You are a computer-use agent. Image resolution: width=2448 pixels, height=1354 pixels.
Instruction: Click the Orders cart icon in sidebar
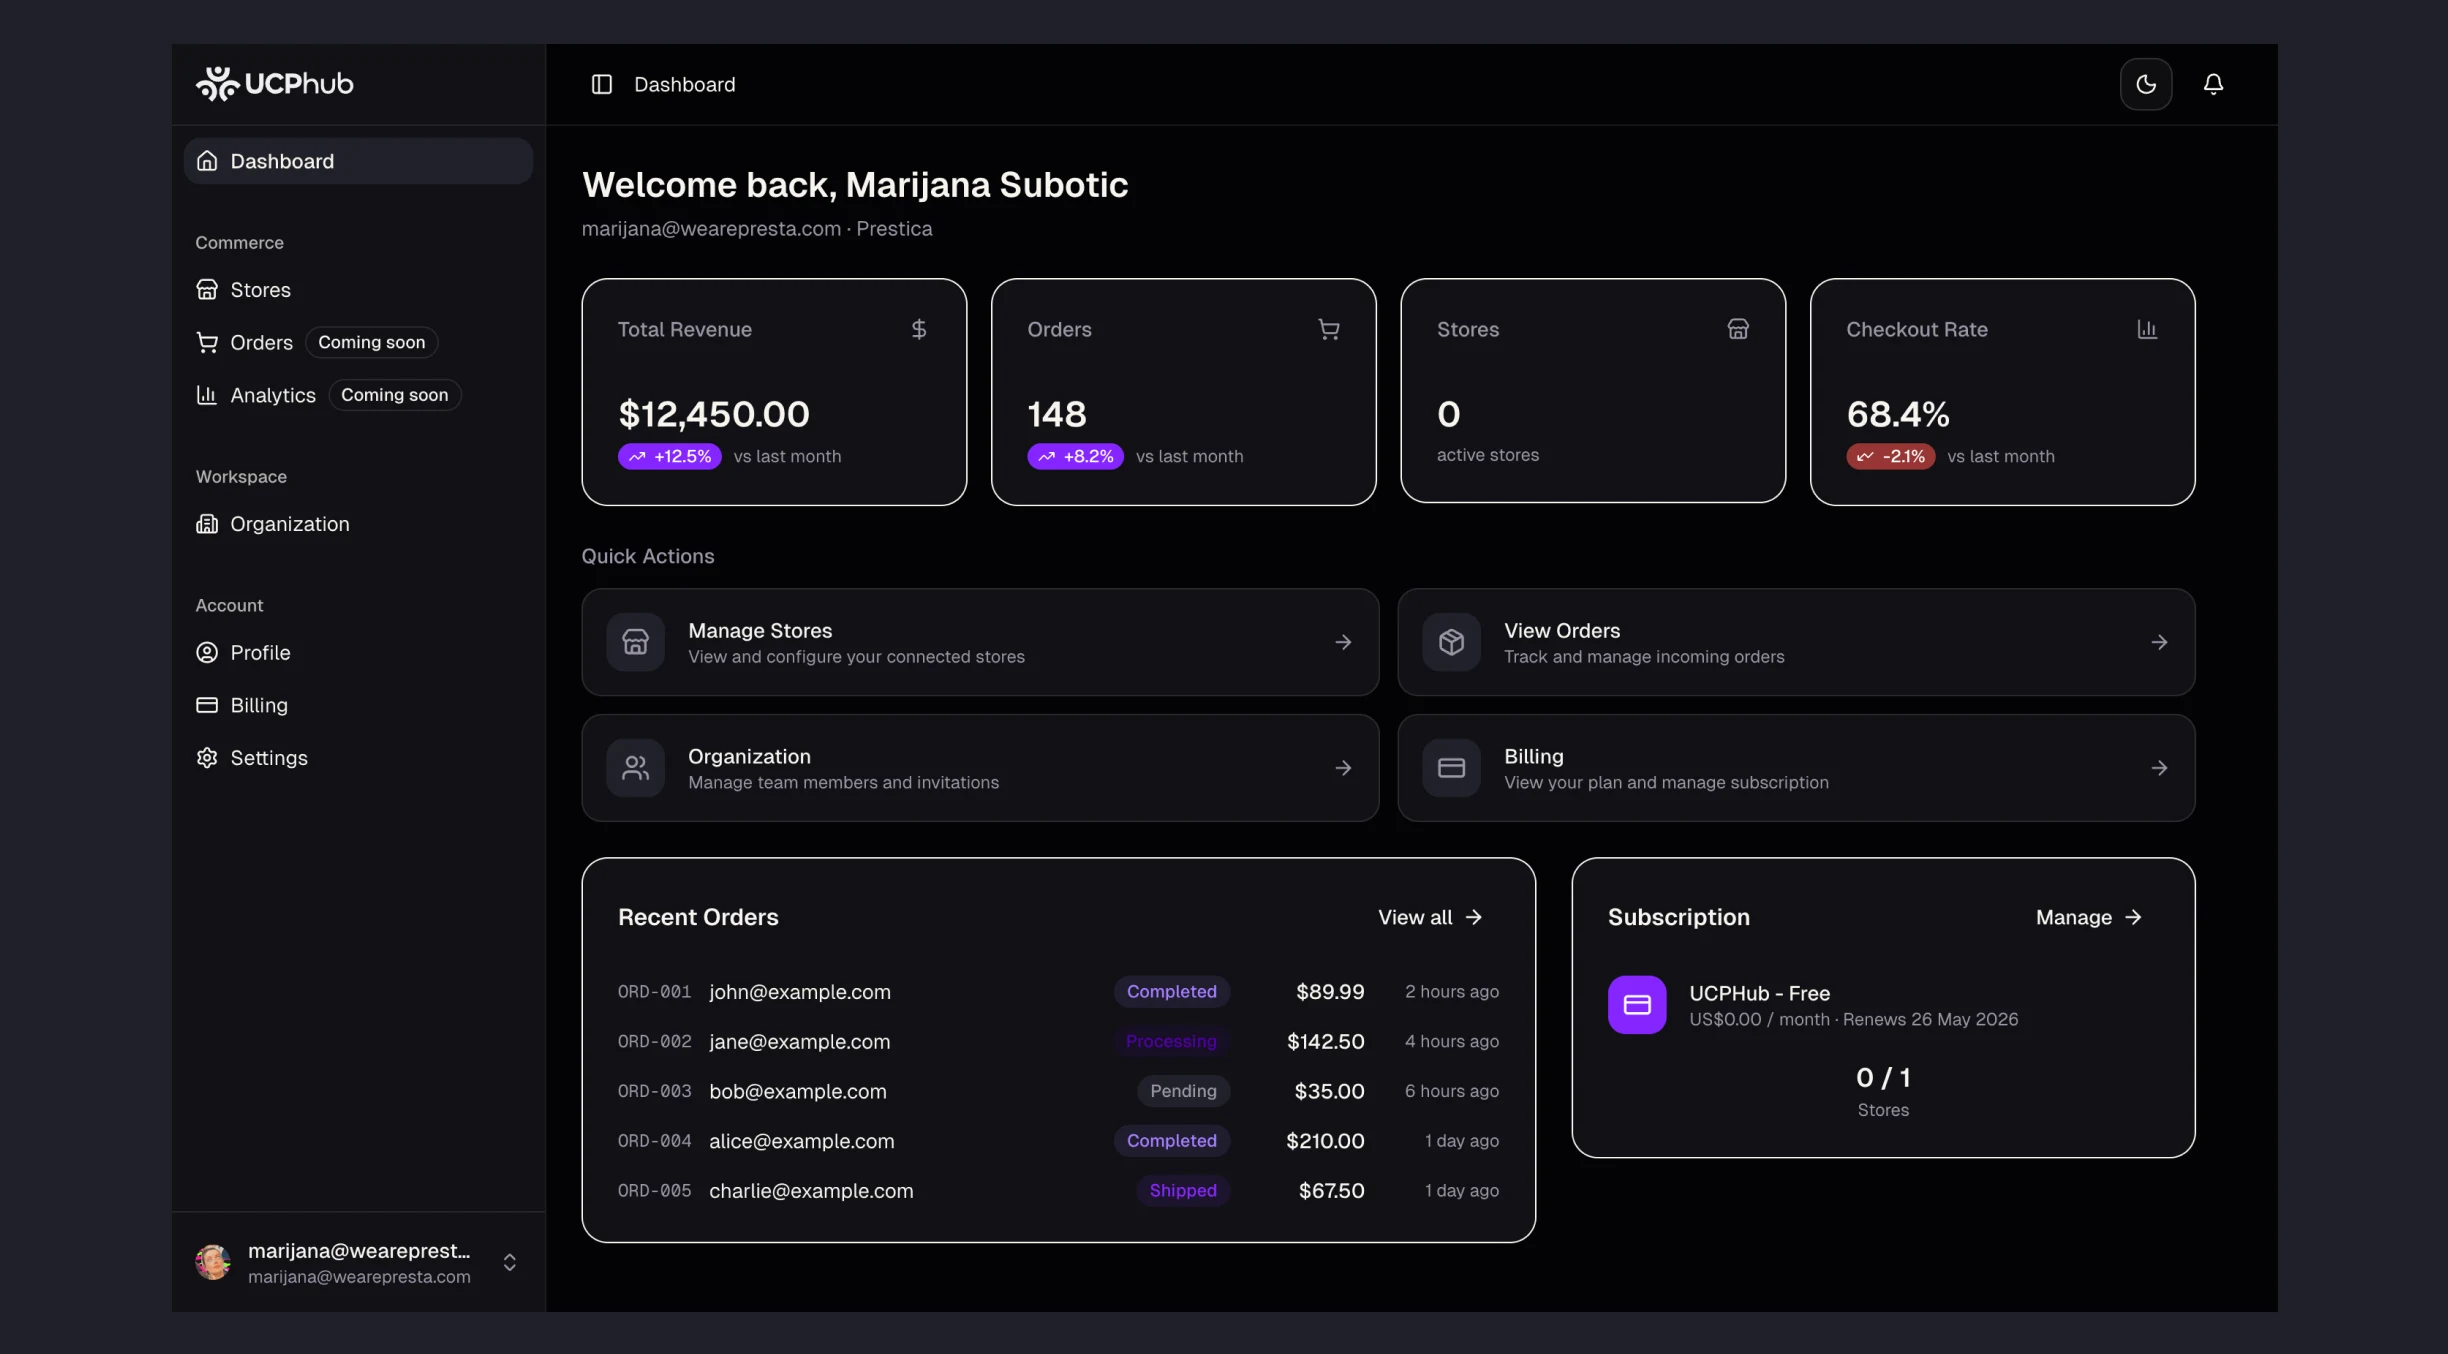[207, 343]
